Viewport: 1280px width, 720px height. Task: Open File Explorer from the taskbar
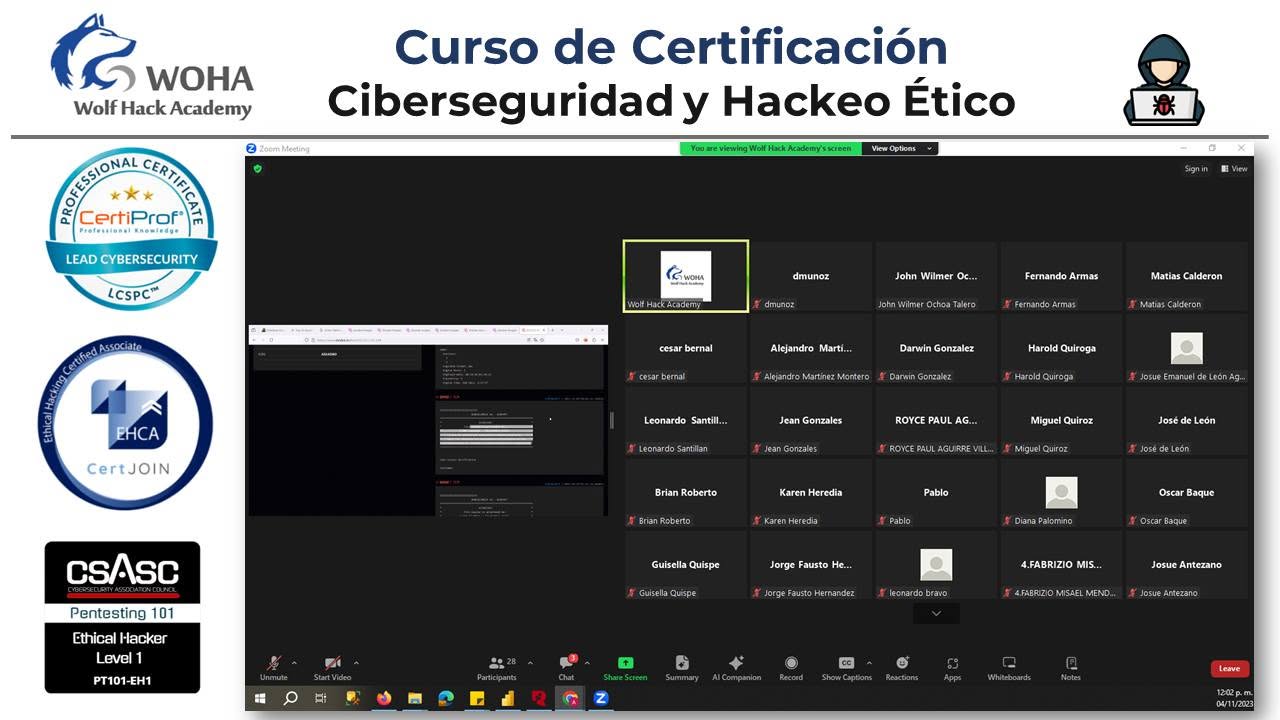pyautogui.click(x=415, y=698)
